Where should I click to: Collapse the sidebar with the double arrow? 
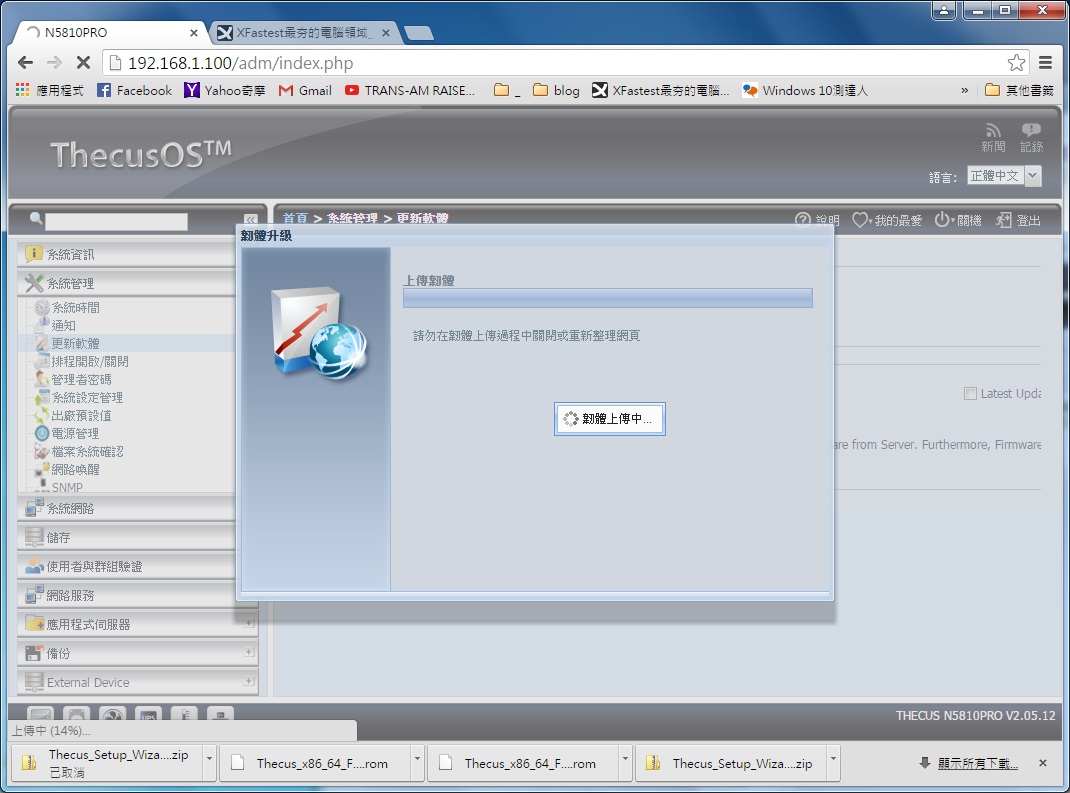click(x=250, y=220)
